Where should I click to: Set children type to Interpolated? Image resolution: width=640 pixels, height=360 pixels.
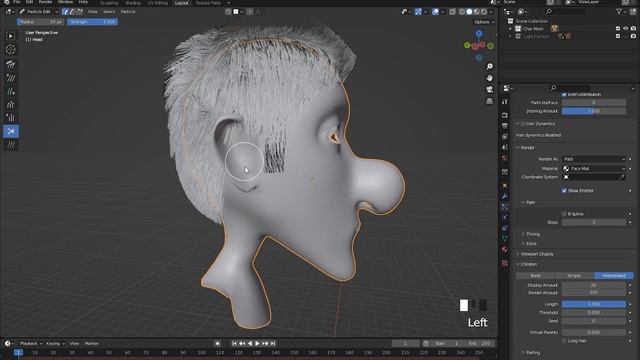[614, 276]
